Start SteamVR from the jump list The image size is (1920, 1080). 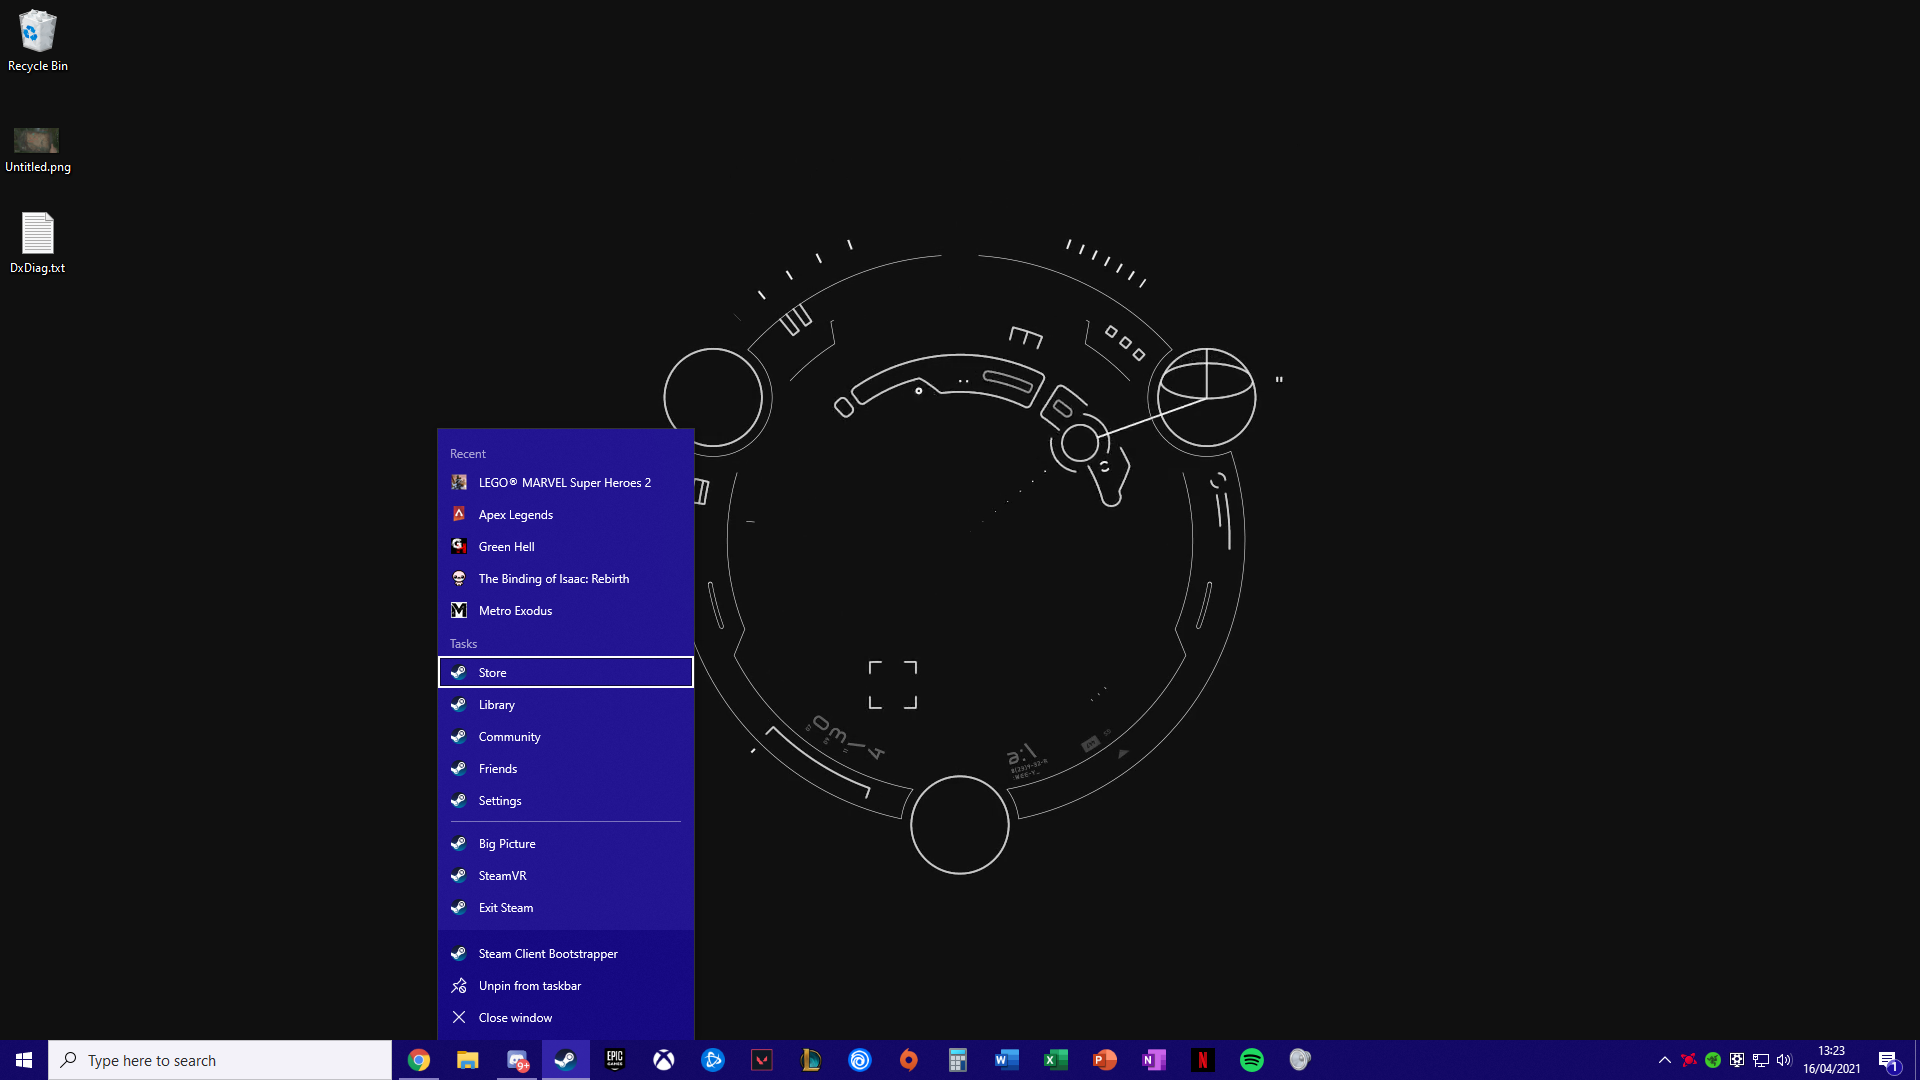(x=503, y=875)
